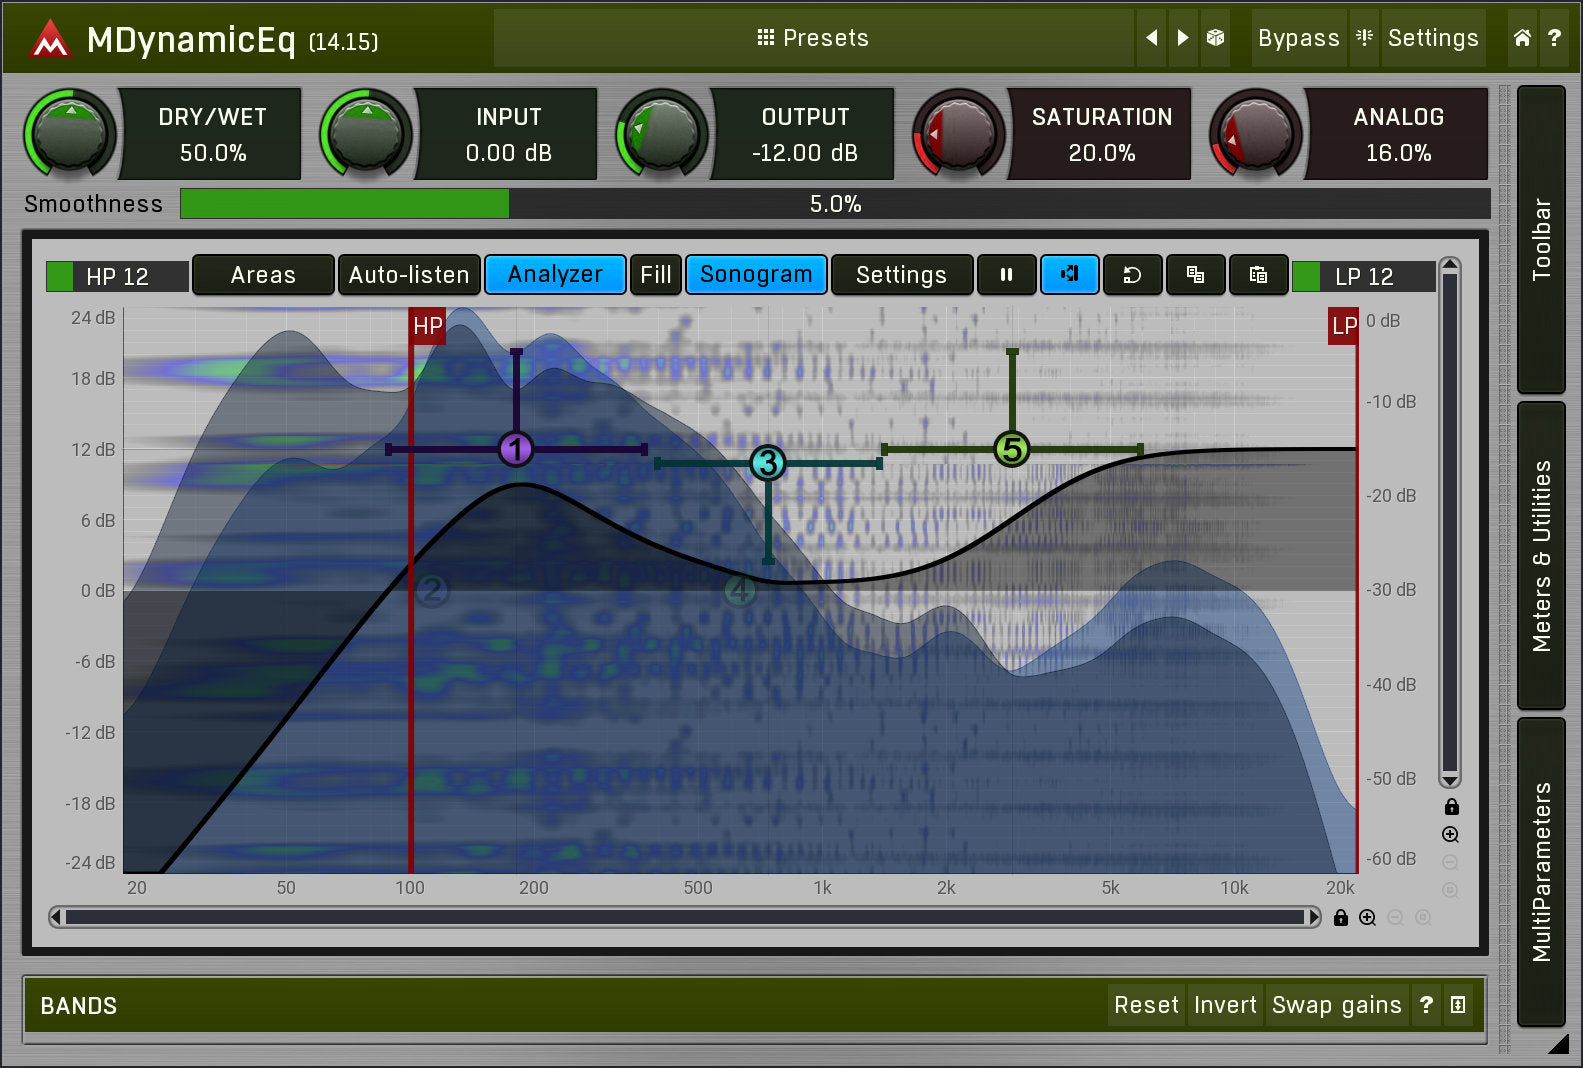Expand the BANDS panel collapse icon
The width and height of the screenshot is (1583, 1068).
pos(1458,1005)
